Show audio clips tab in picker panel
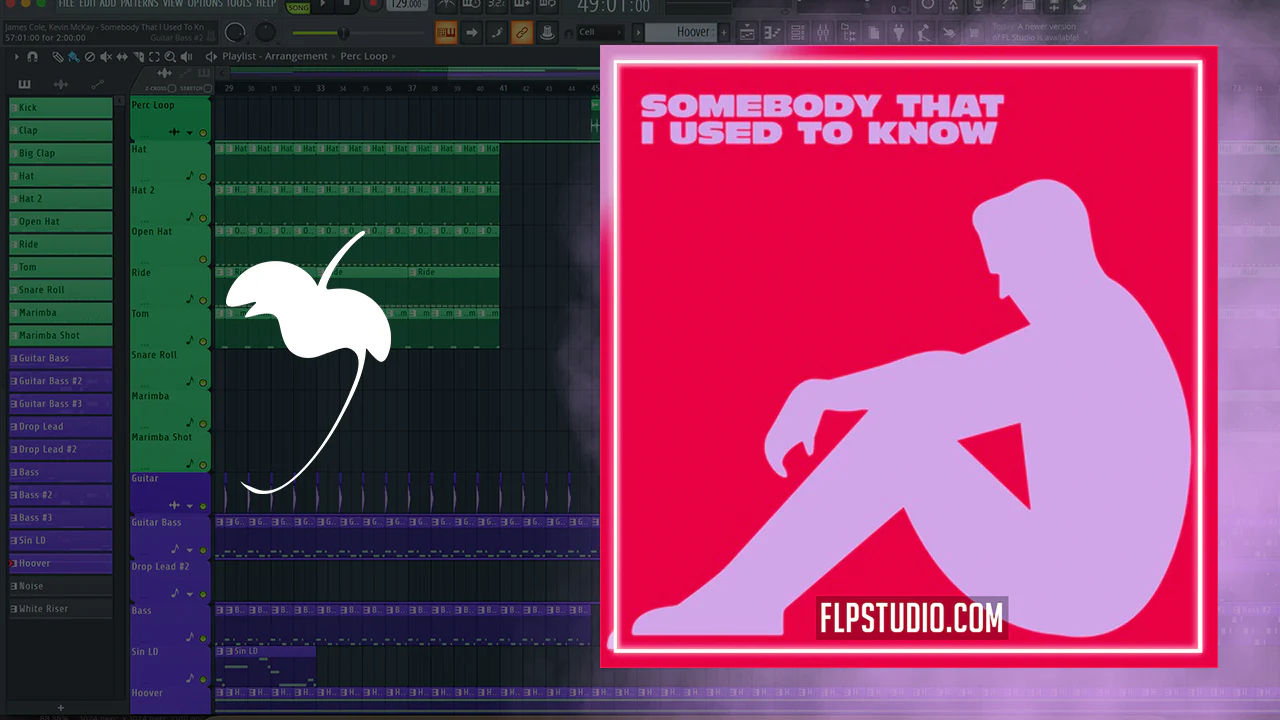 point(61,84)
